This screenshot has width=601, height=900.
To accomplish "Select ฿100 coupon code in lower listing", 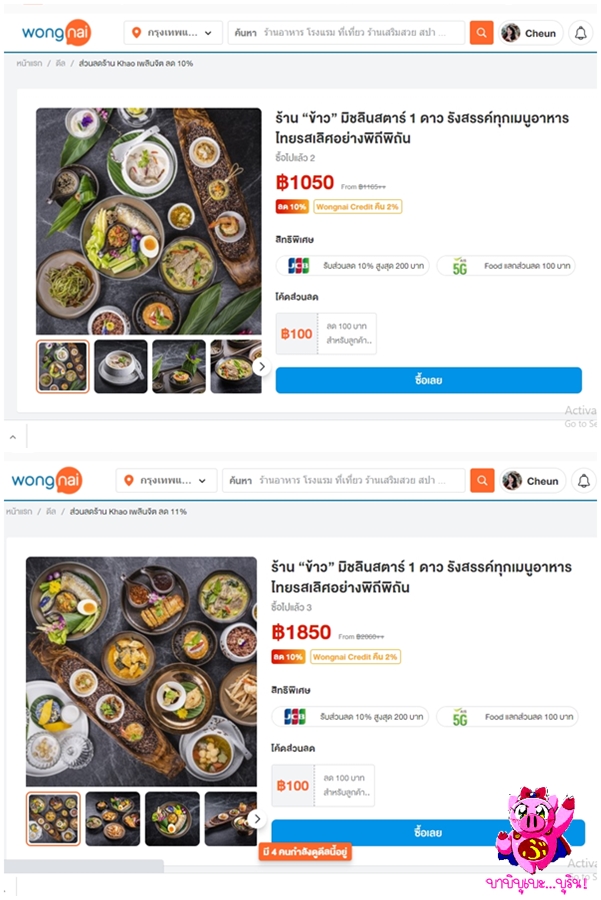I will (x=323, y=786).
